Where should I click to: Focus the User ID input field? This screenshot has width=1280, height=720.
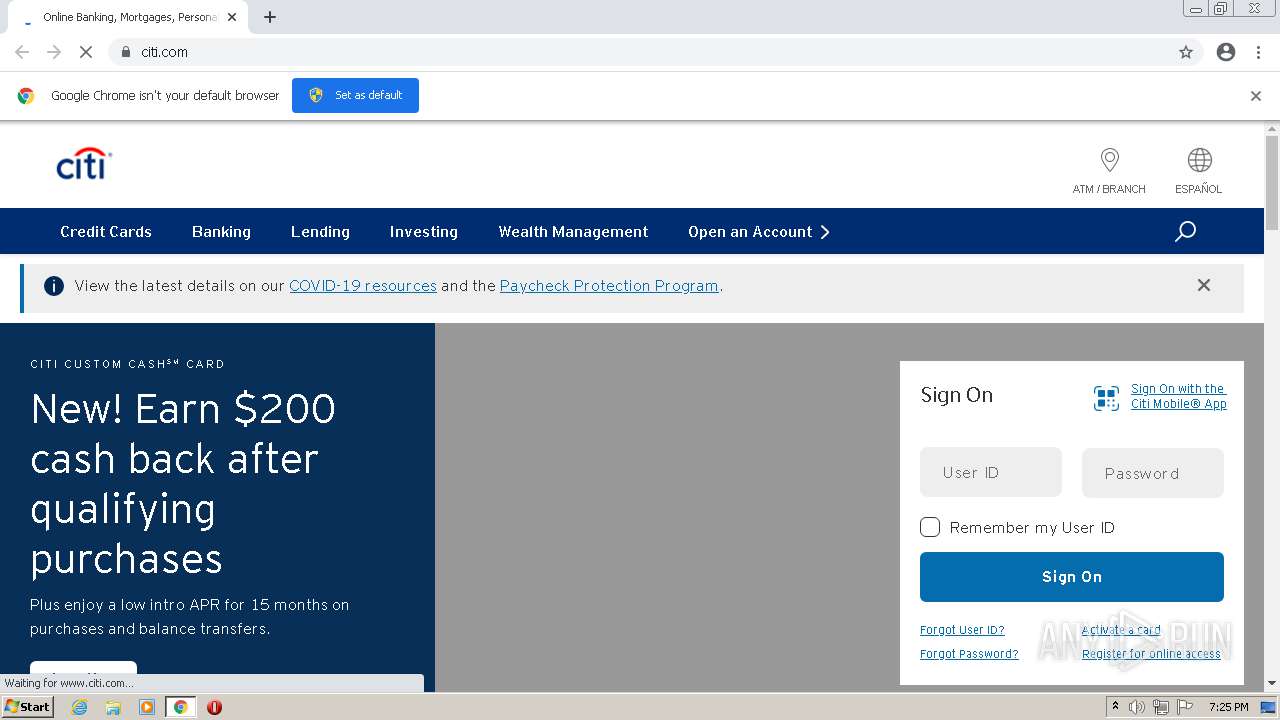coord(991,472)
